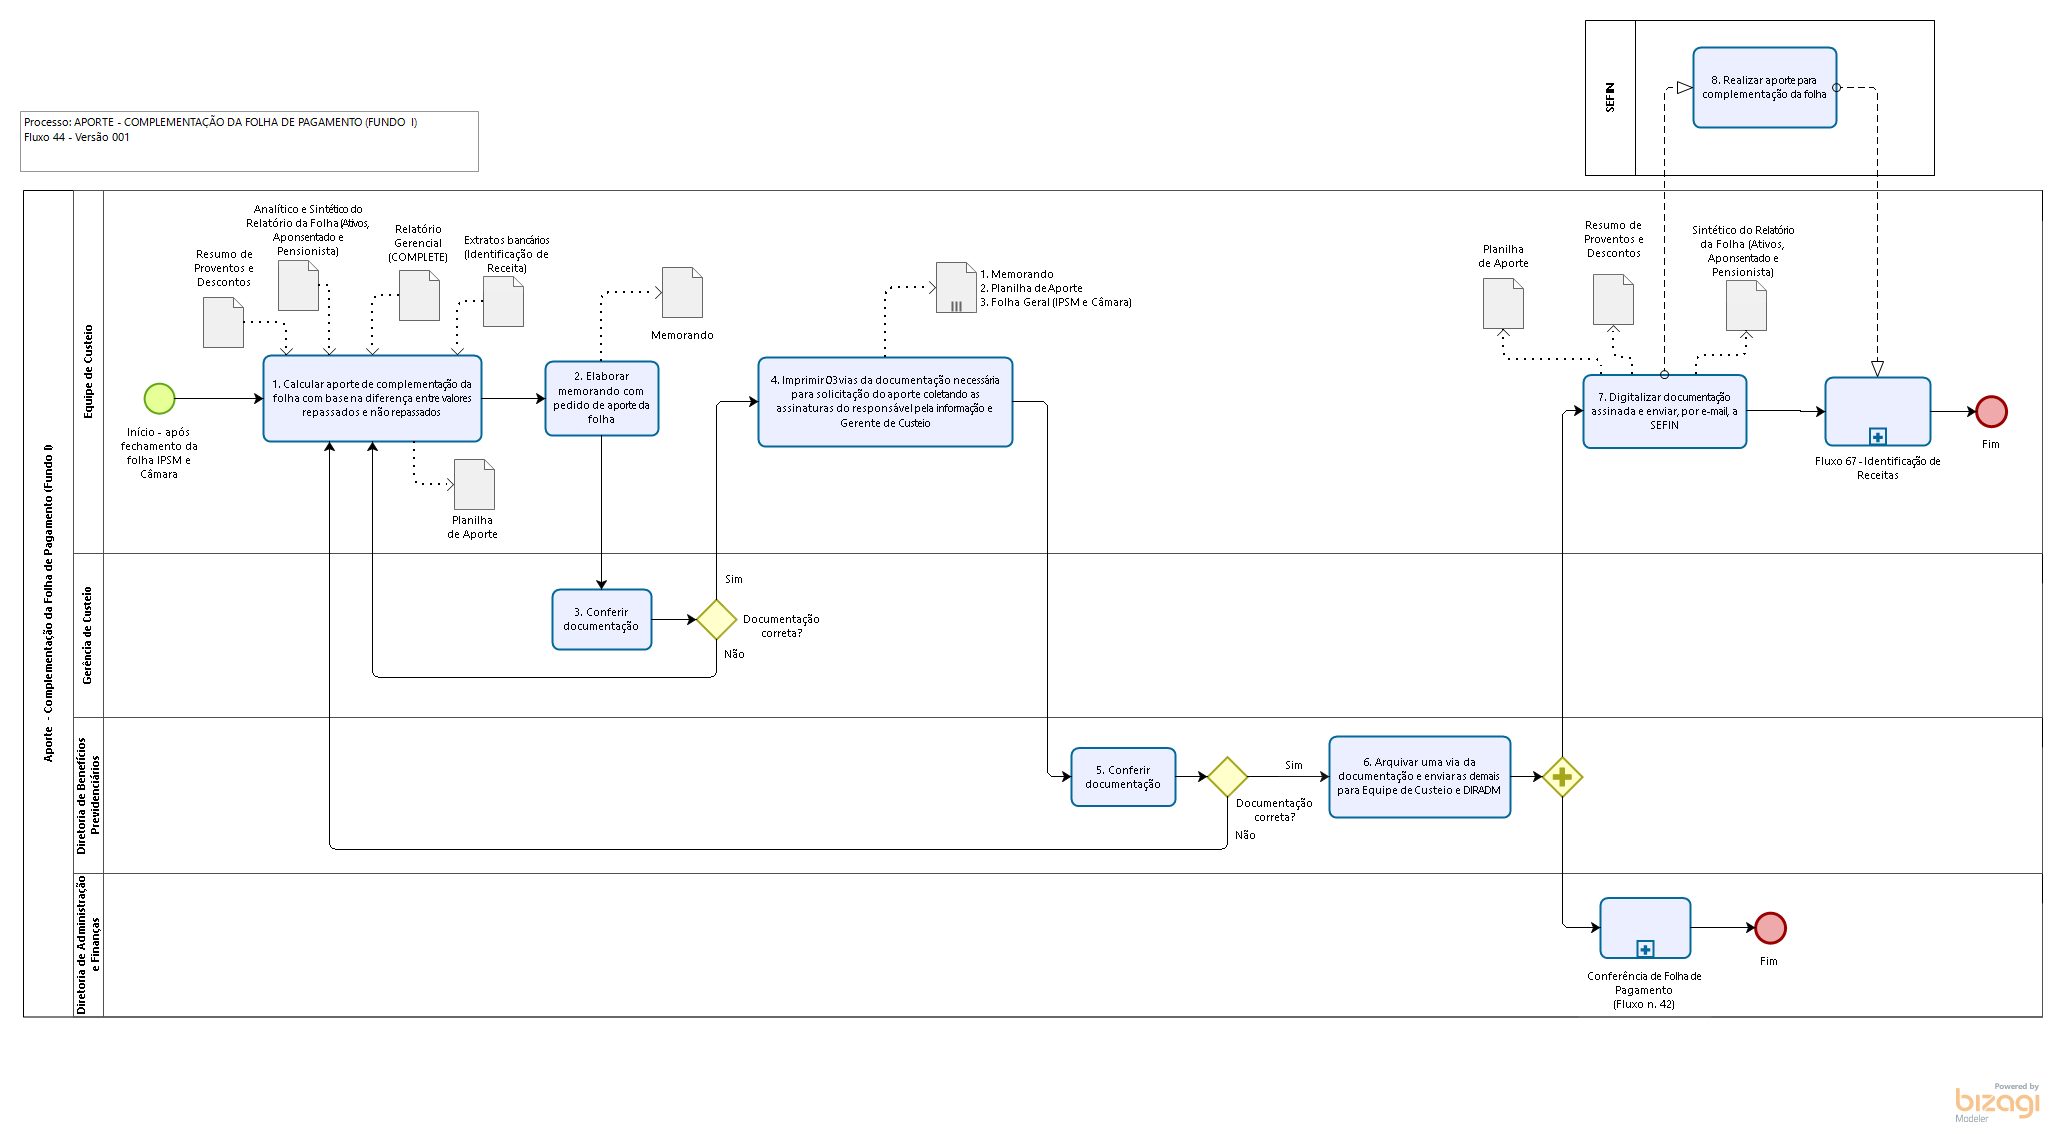Click the gateway after task 3 Conferir documentação

coord(716,620)
